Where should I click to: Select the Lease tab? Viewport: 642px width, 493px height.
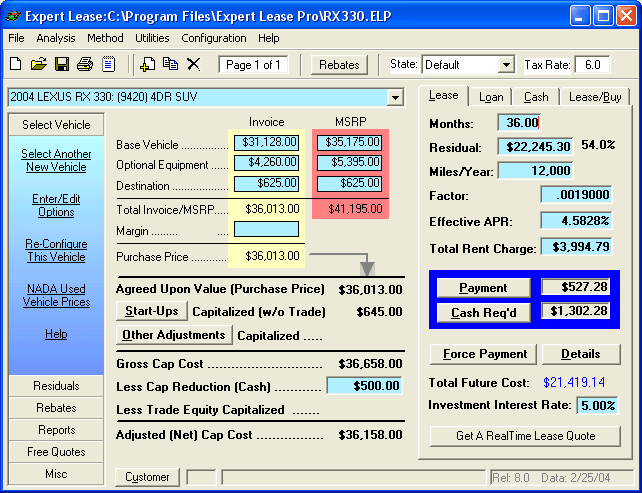(x=443, y=95)
